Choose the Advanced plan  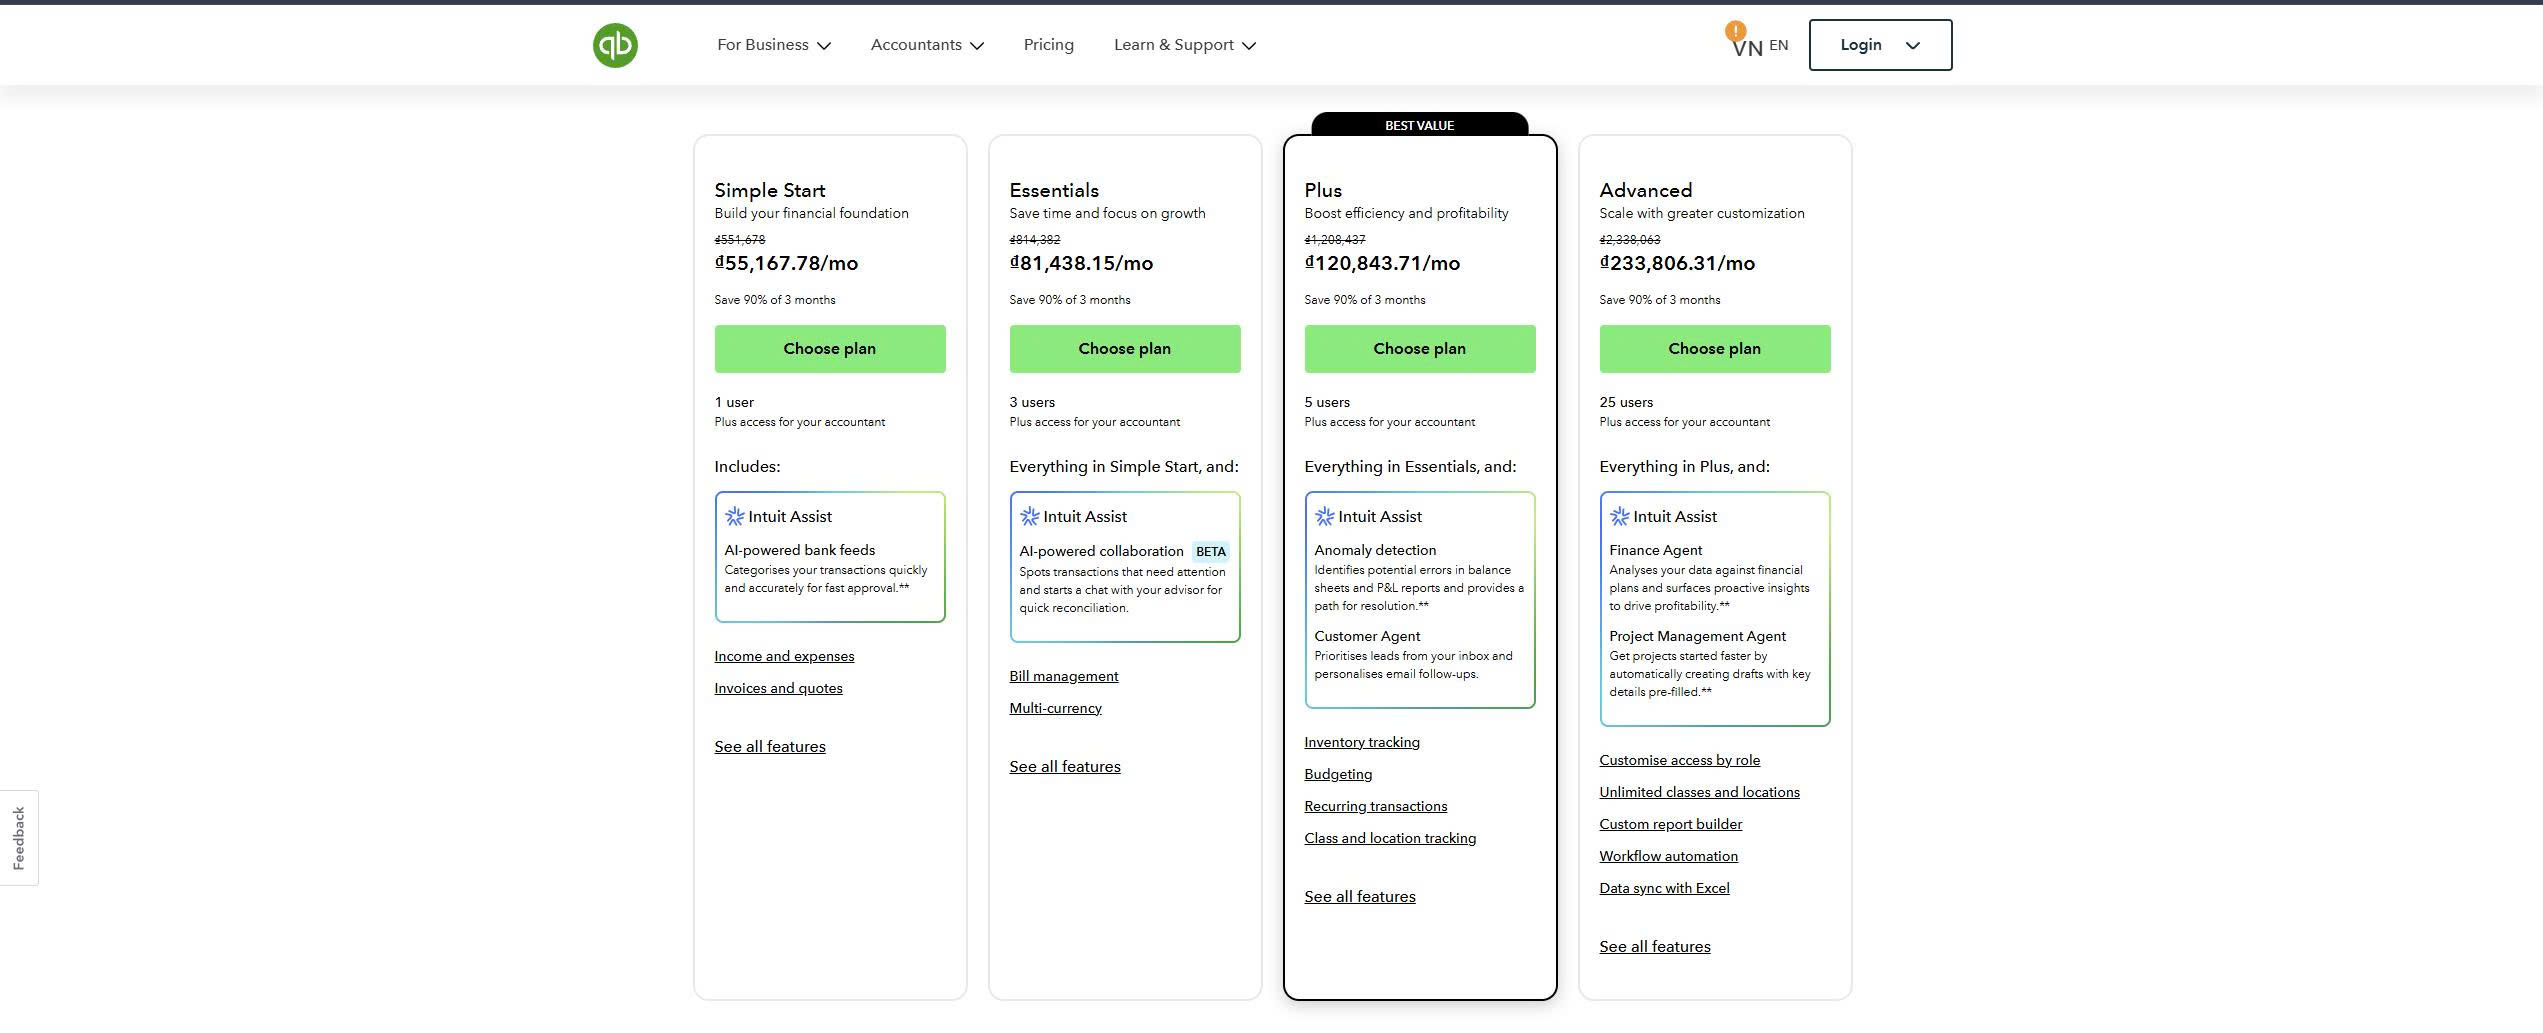pyautogui.click(x=1714, y=349)
